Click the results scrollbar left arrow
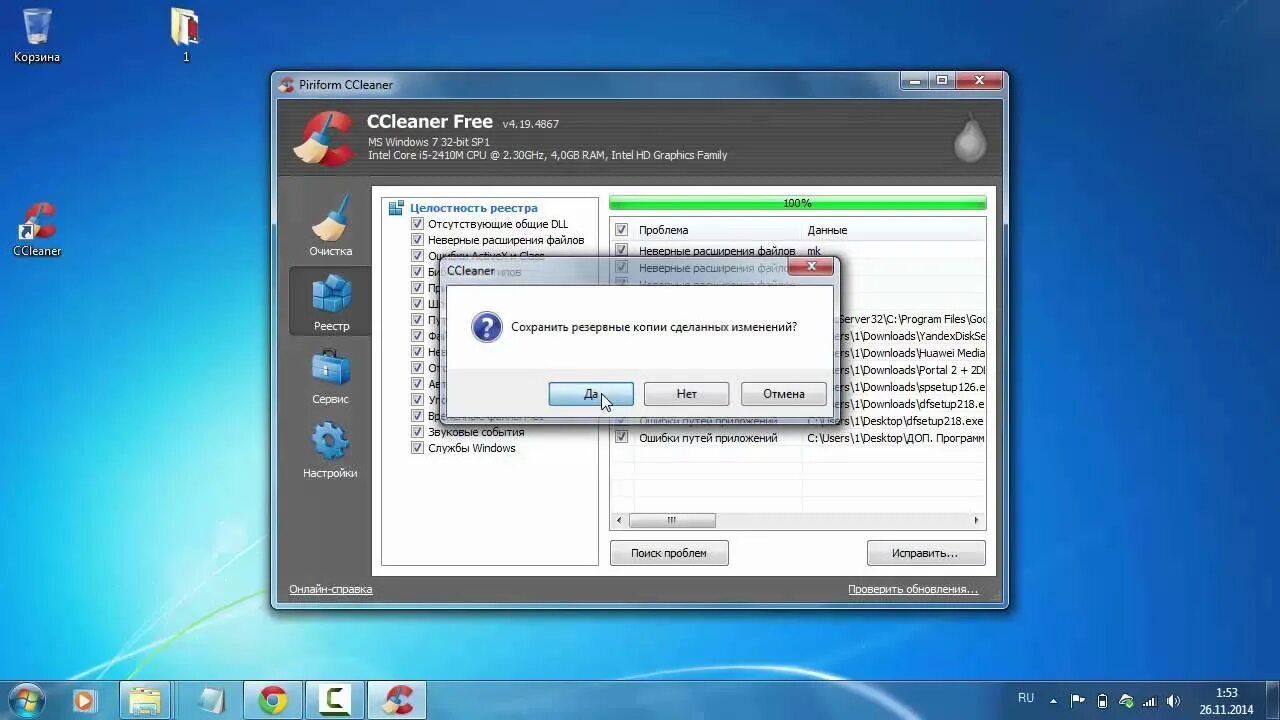 (620, 520)
